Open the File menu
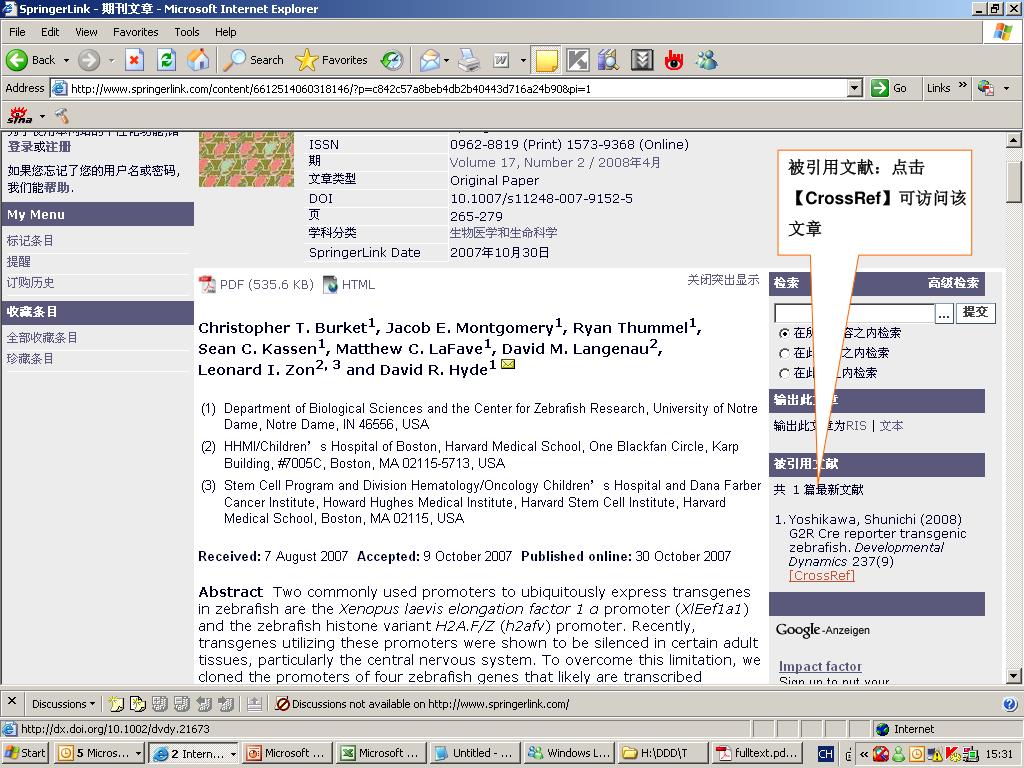 click(17, 32)
